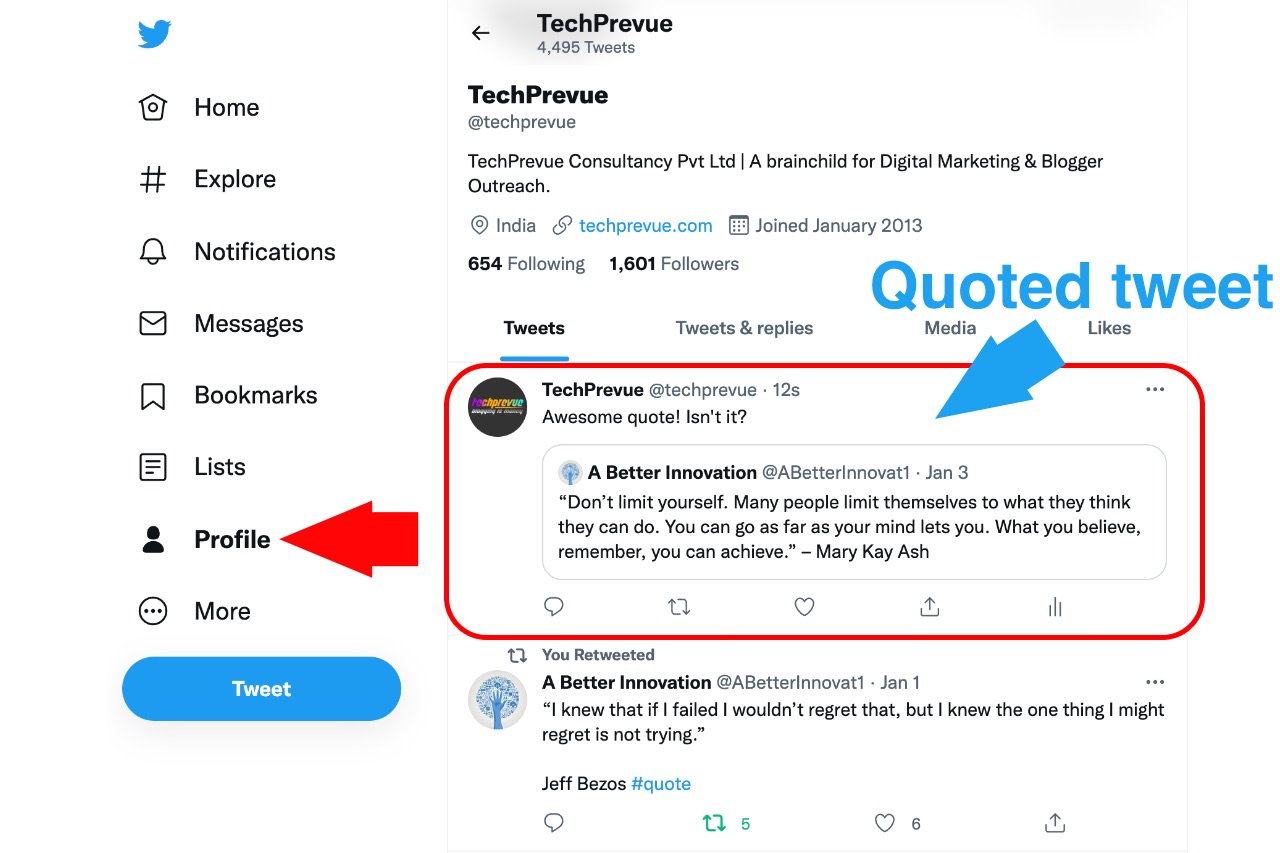Share the TechPrevue quoted tweet

click(x=930, y=606)
